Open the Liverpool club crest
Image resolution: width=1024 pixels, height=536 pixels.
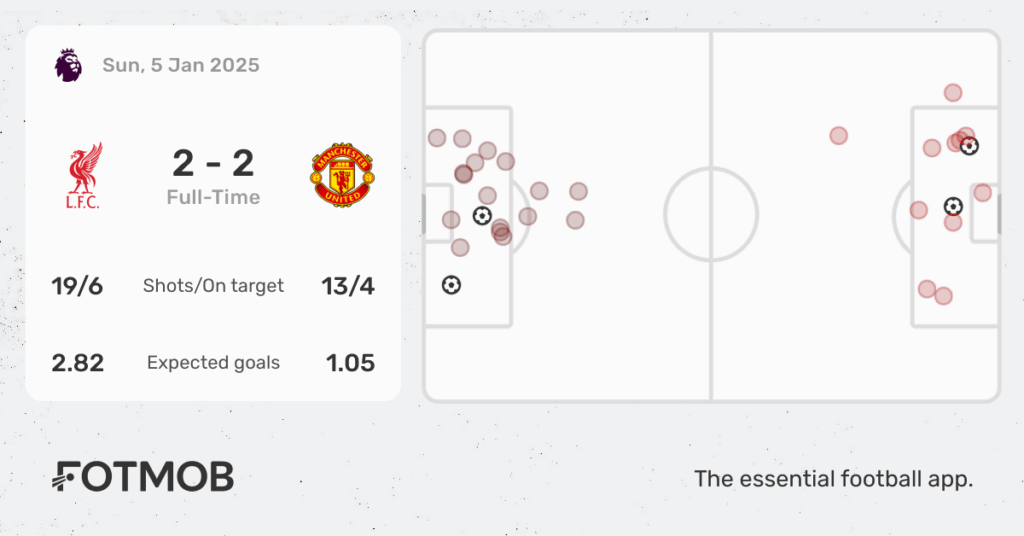[x=85, y=175]
